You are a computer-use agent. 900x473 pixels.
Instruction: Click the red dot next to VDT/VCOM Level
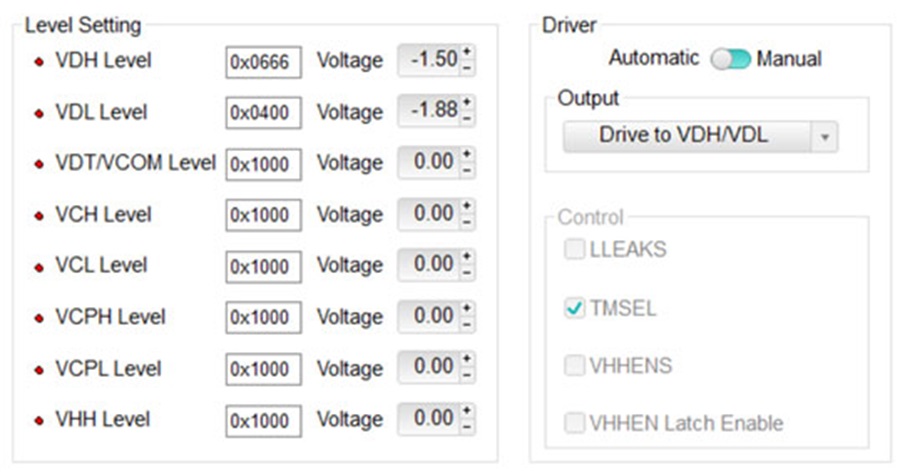tap(39, 164)
